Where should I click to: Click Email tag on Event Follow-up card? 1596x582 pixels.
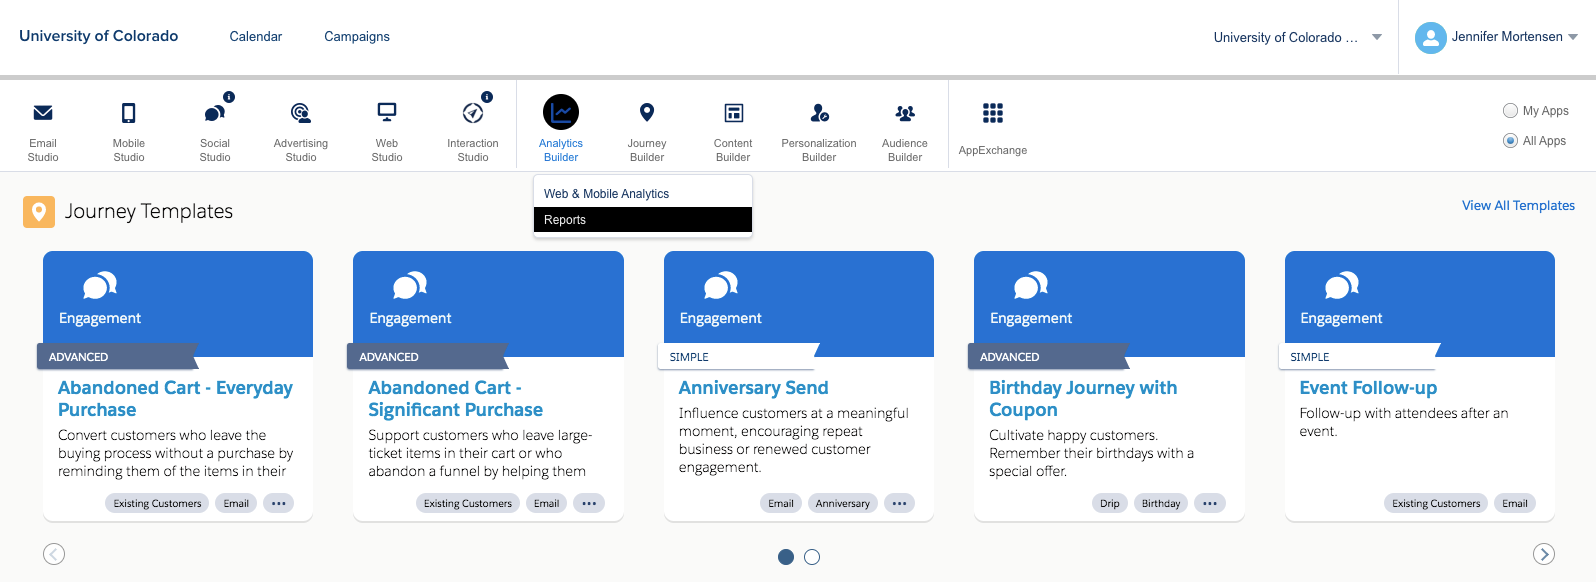(x=1515, y=503)
